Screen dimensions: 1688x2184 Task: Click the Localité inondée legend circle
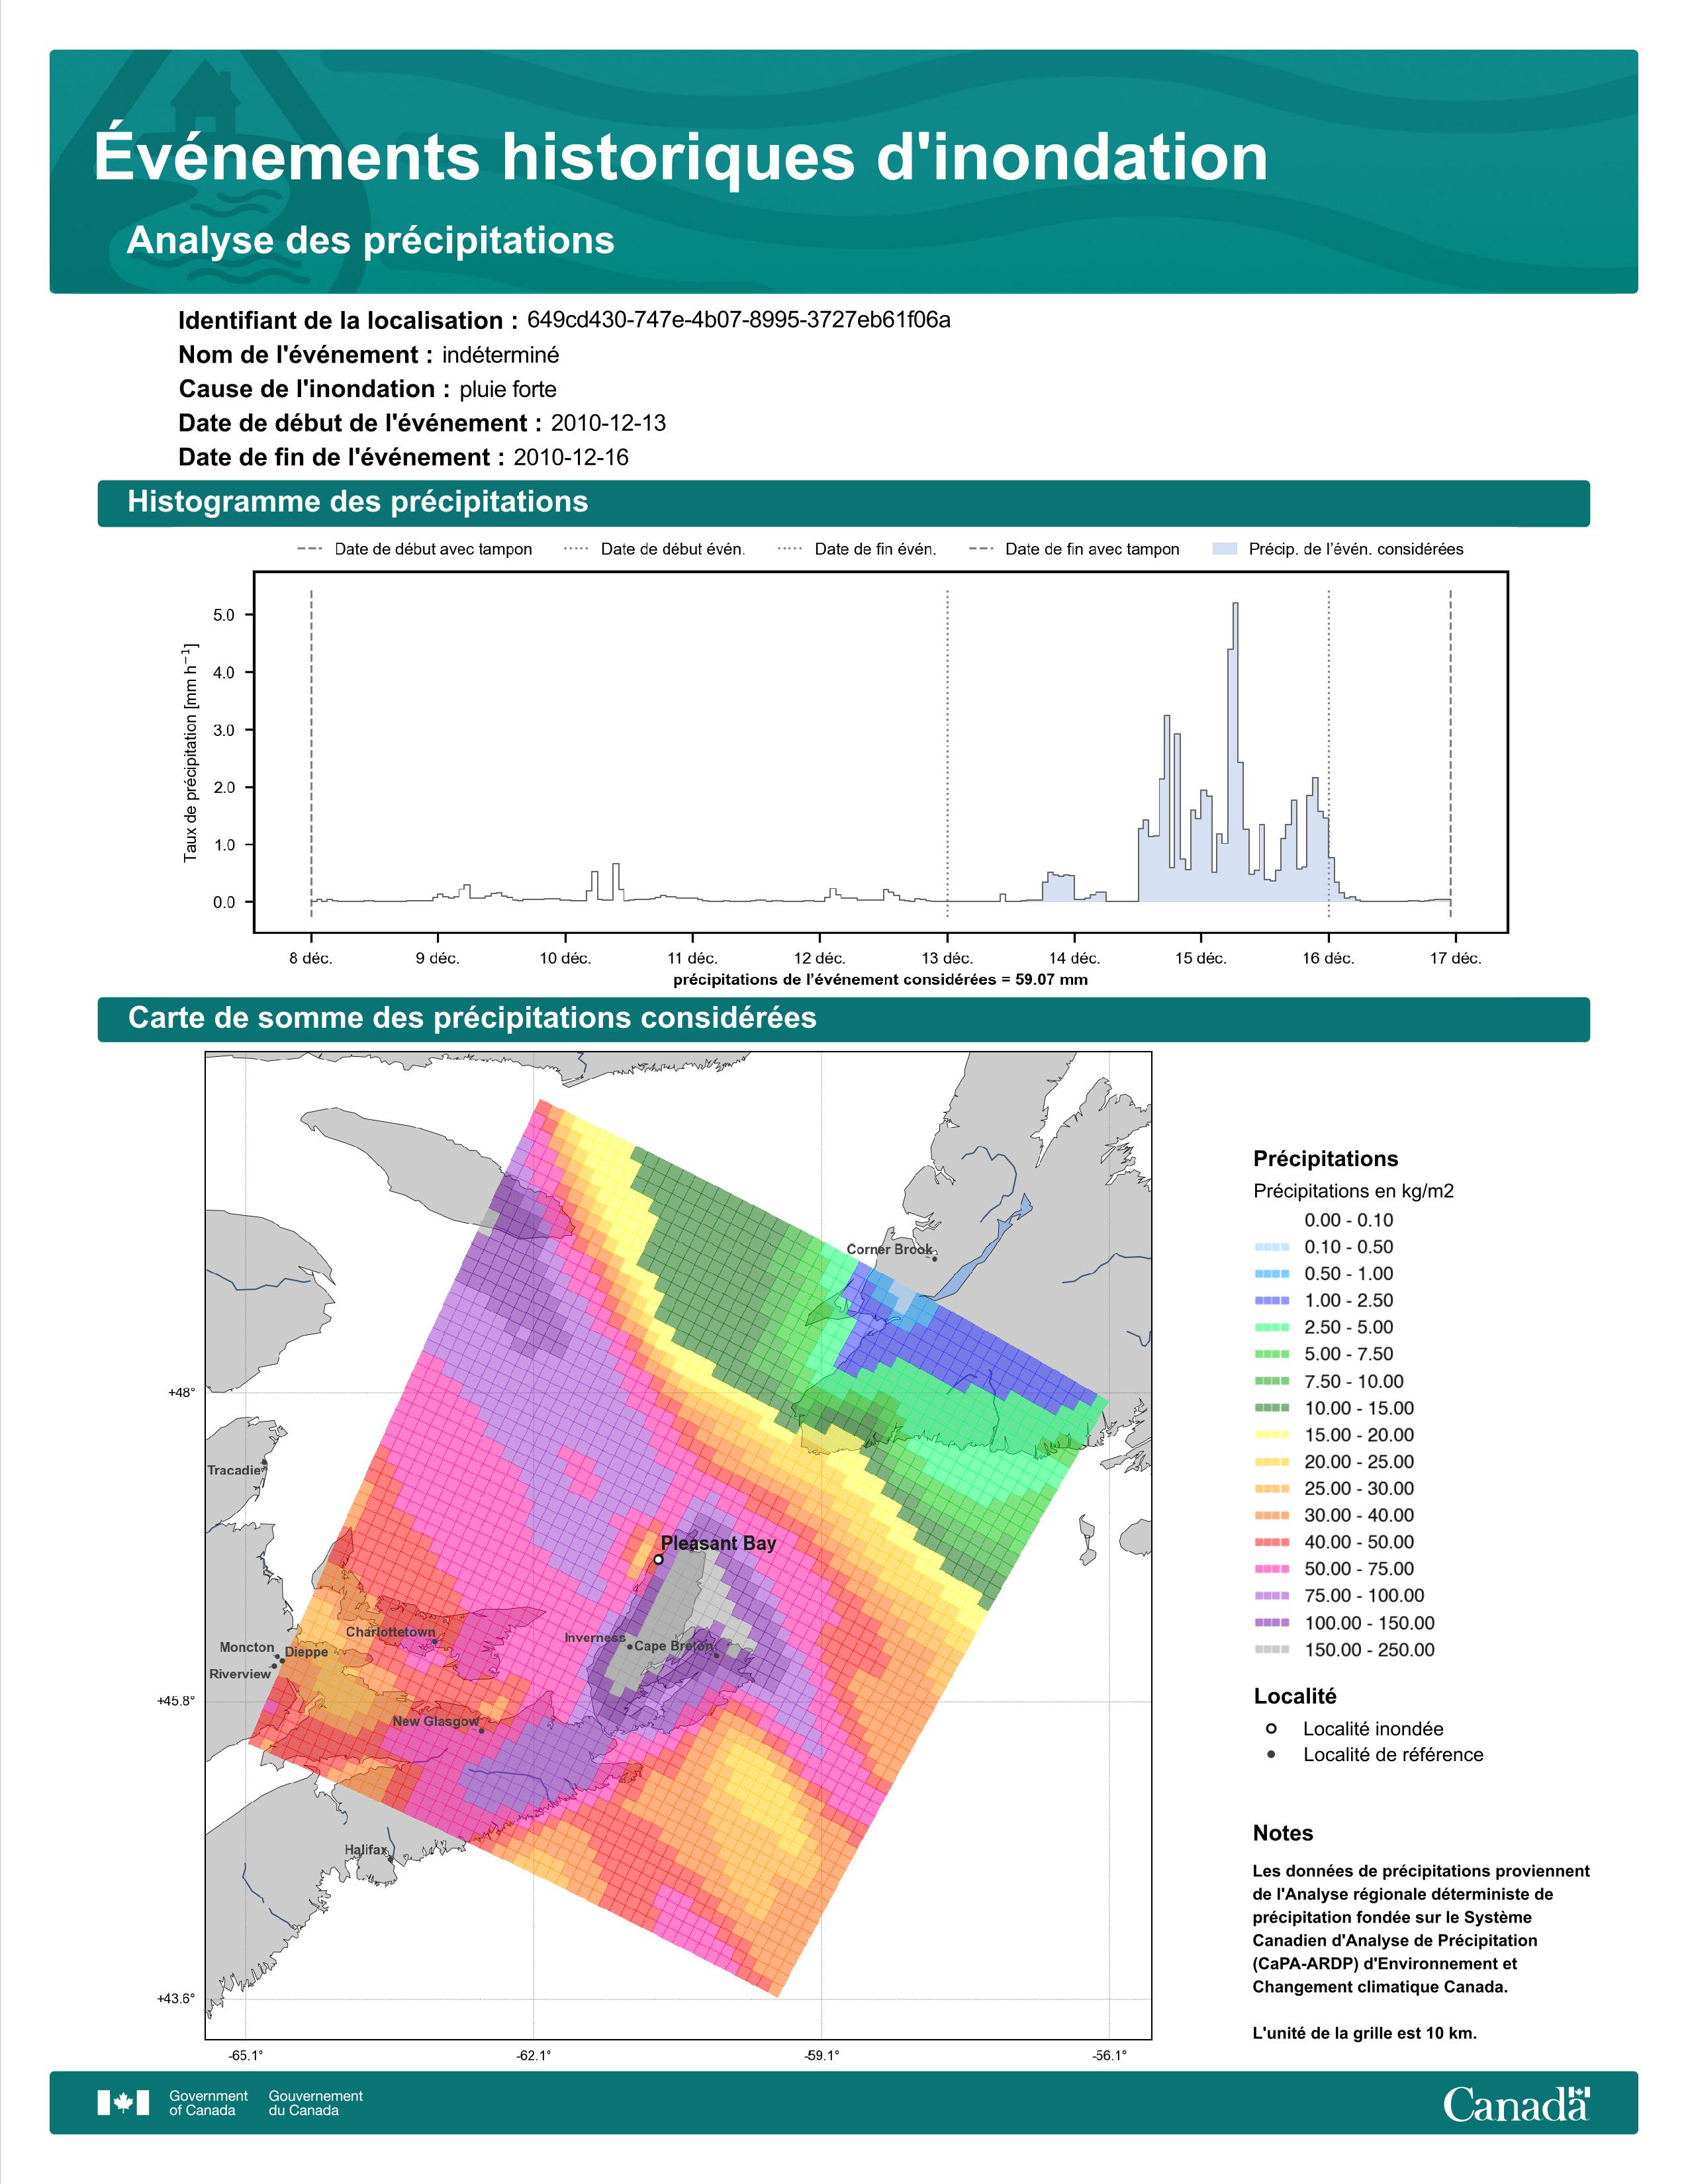(1271, 1728)
